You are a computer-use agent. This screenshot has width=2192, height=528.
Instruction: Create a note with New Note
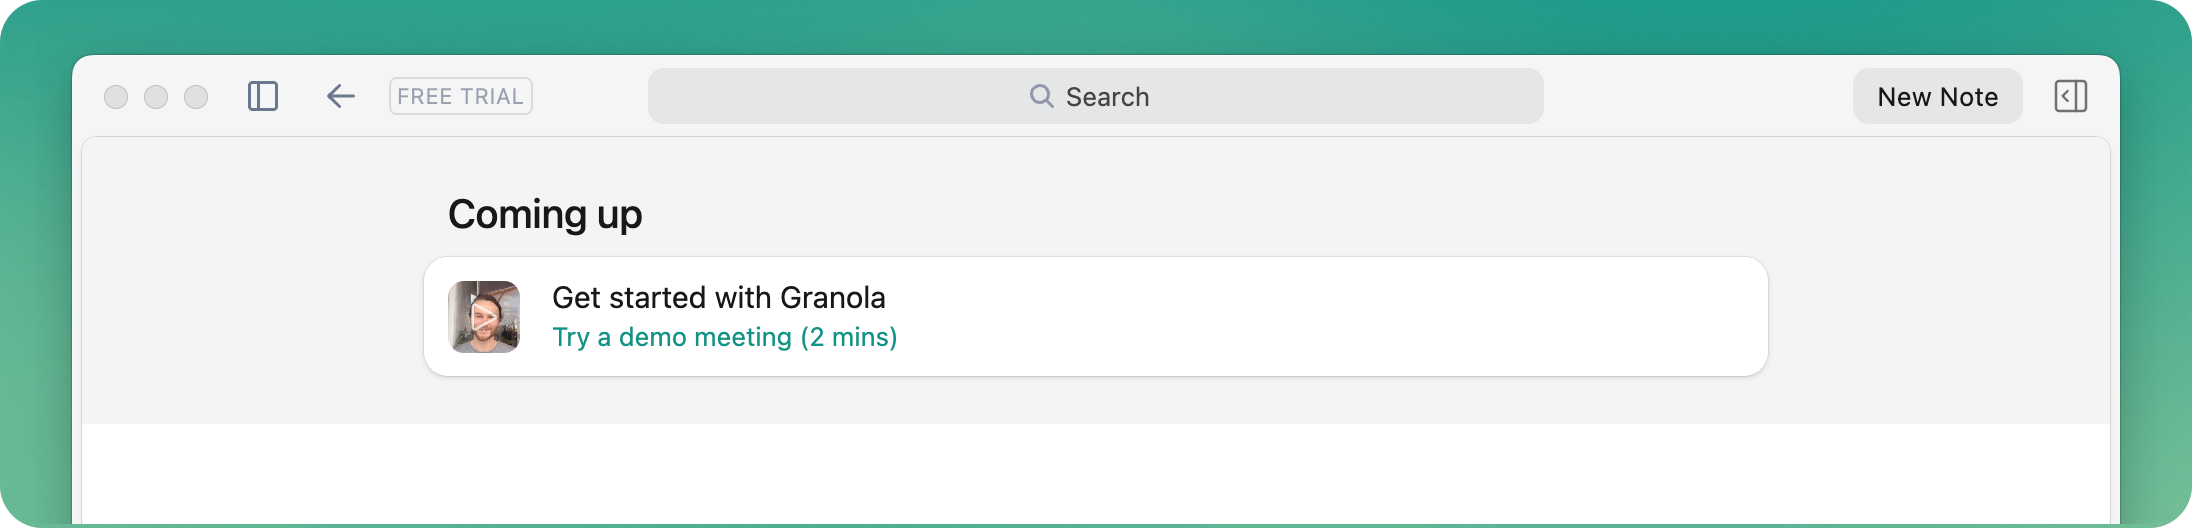pos(1937,96)
